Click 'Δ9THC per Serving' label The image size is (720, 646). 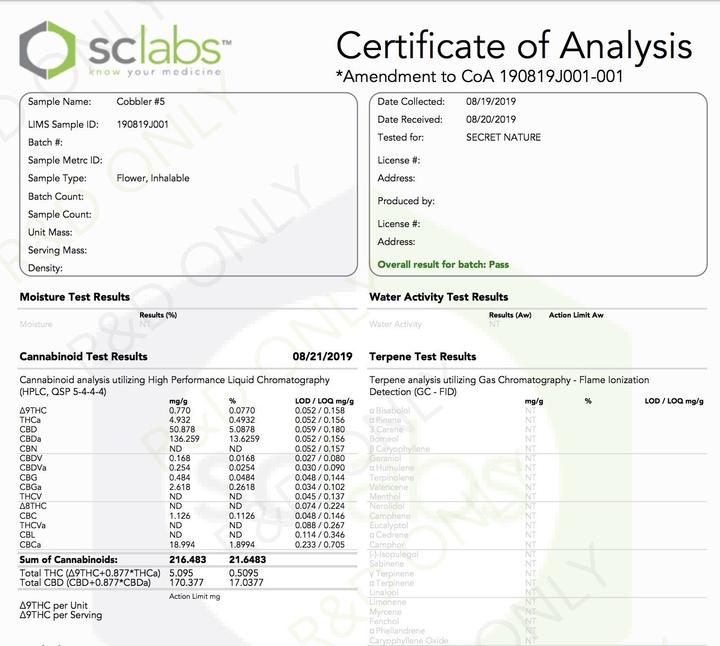61,615
